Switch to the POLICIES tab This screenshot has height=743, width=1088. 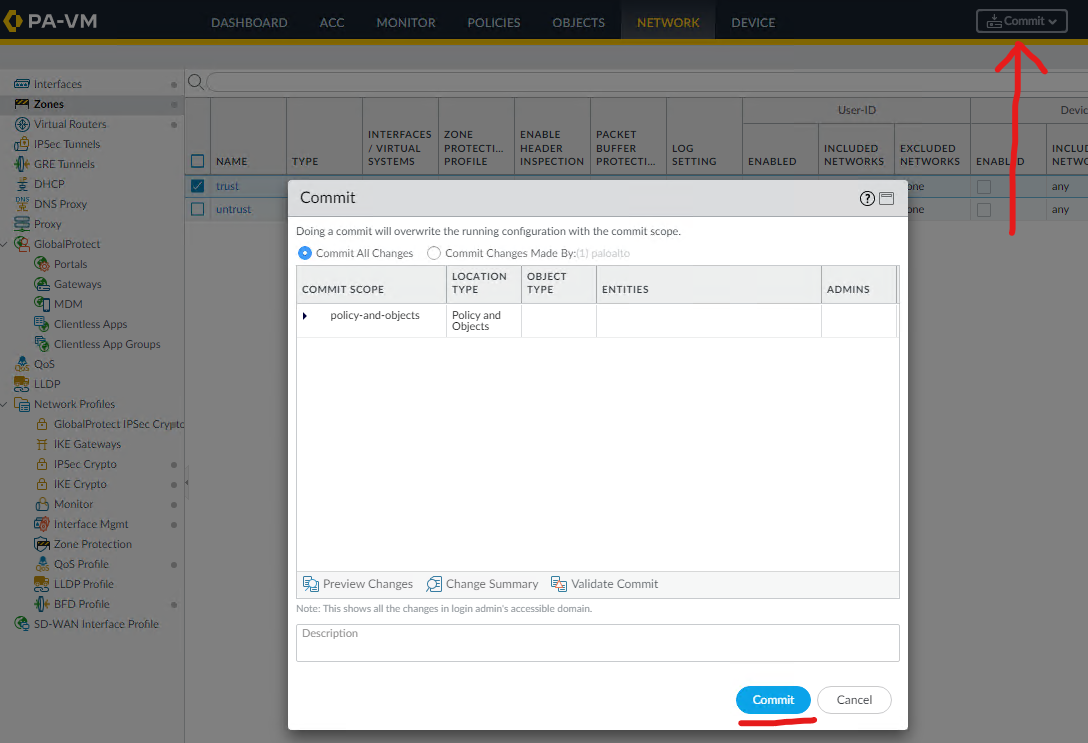tap(494, 22)
